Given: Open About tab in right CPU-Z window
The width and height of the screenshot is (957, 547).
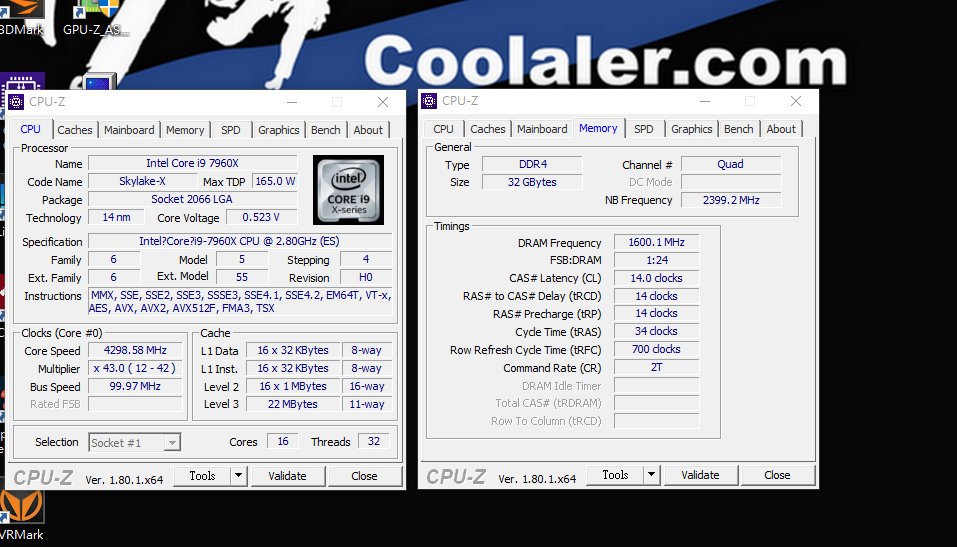Looking at the screenshot, I should (x=781, y=129).
